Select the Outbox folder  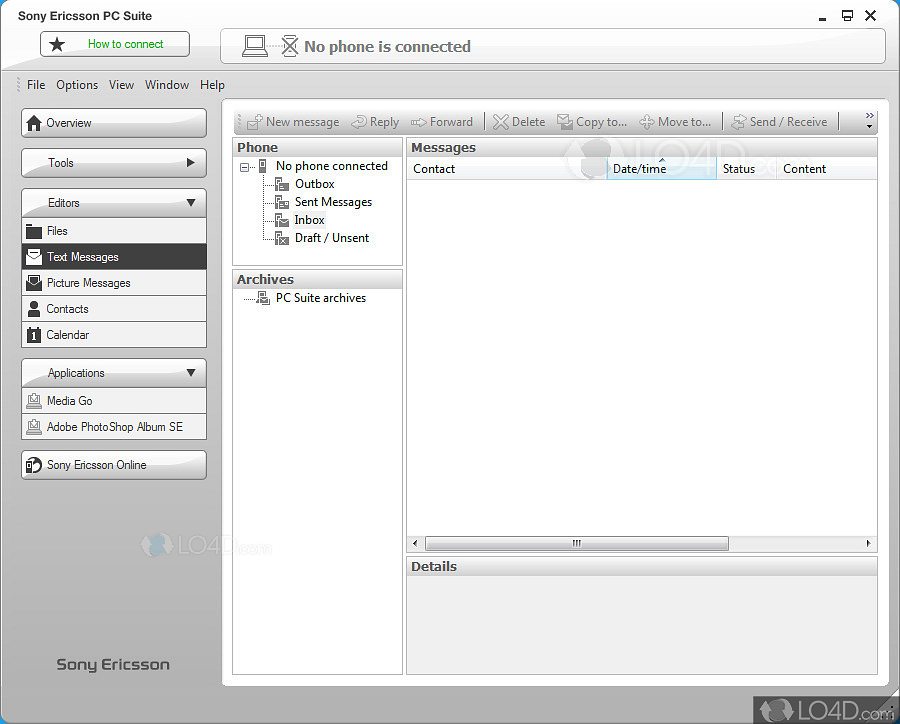click(314, 184)
